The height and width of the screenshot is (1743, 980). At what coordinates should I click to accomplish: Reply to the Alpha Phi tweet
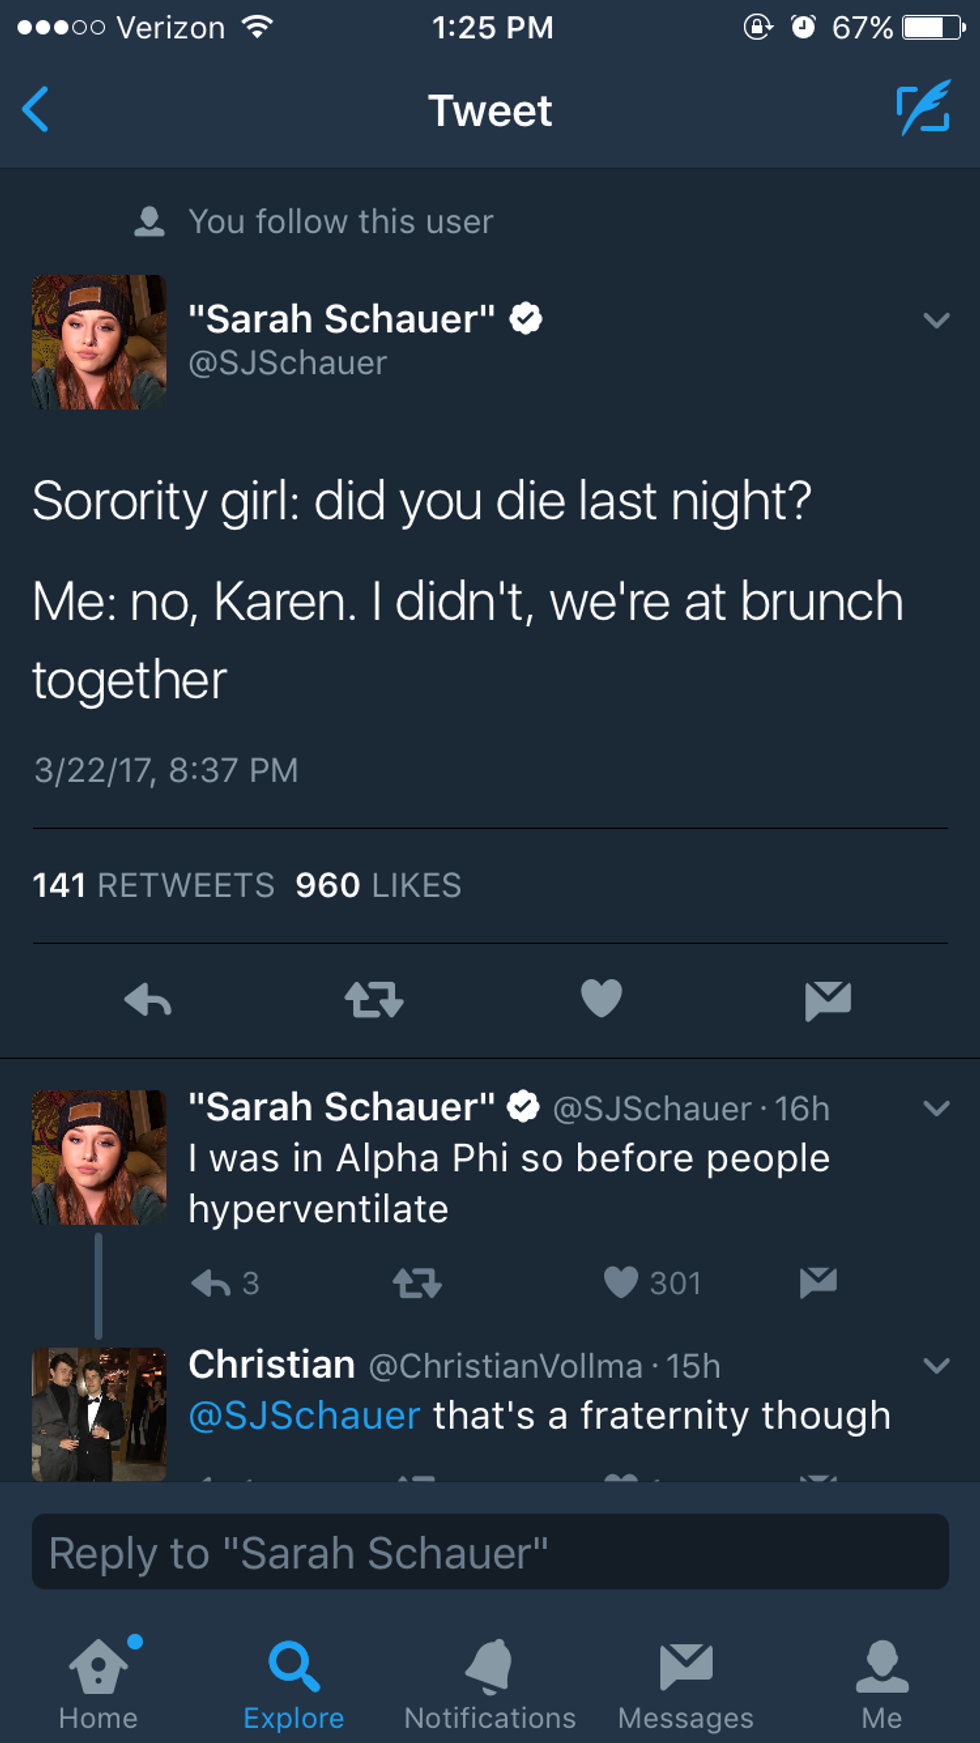point(211,1282)
